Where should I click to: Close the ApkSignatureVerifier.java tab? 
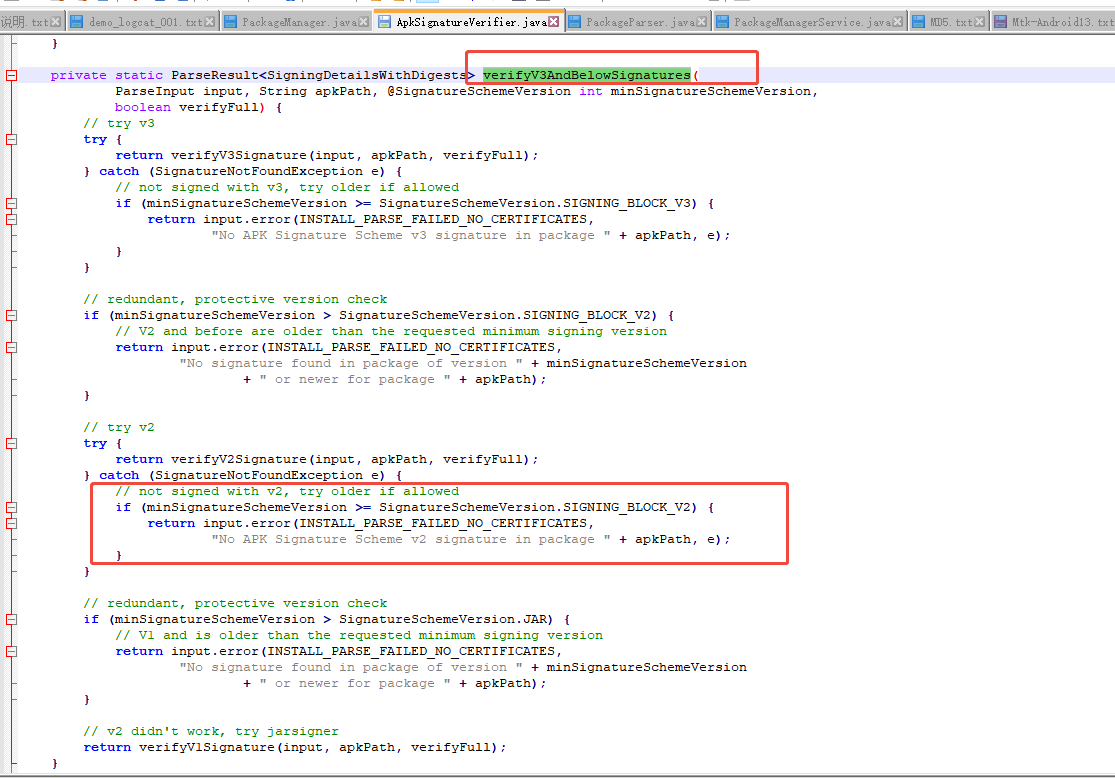click(x=553, y=22)
